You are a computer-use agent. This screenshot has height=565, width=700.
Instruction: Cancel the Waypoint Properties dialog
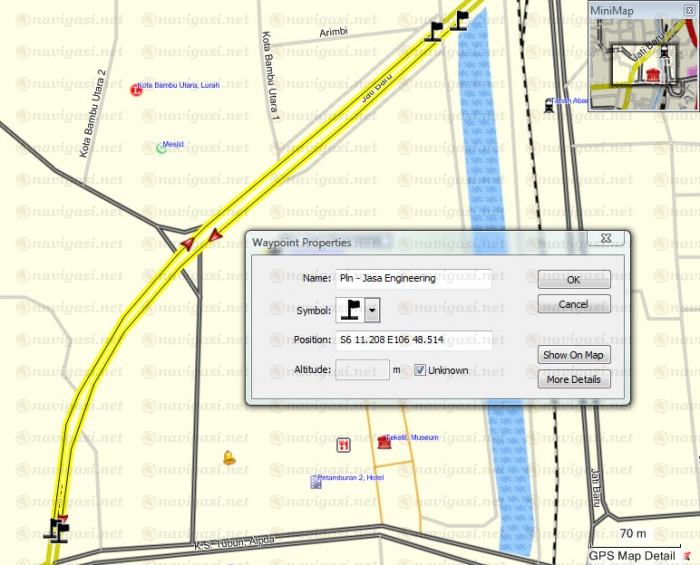click(x=573, y=304)
